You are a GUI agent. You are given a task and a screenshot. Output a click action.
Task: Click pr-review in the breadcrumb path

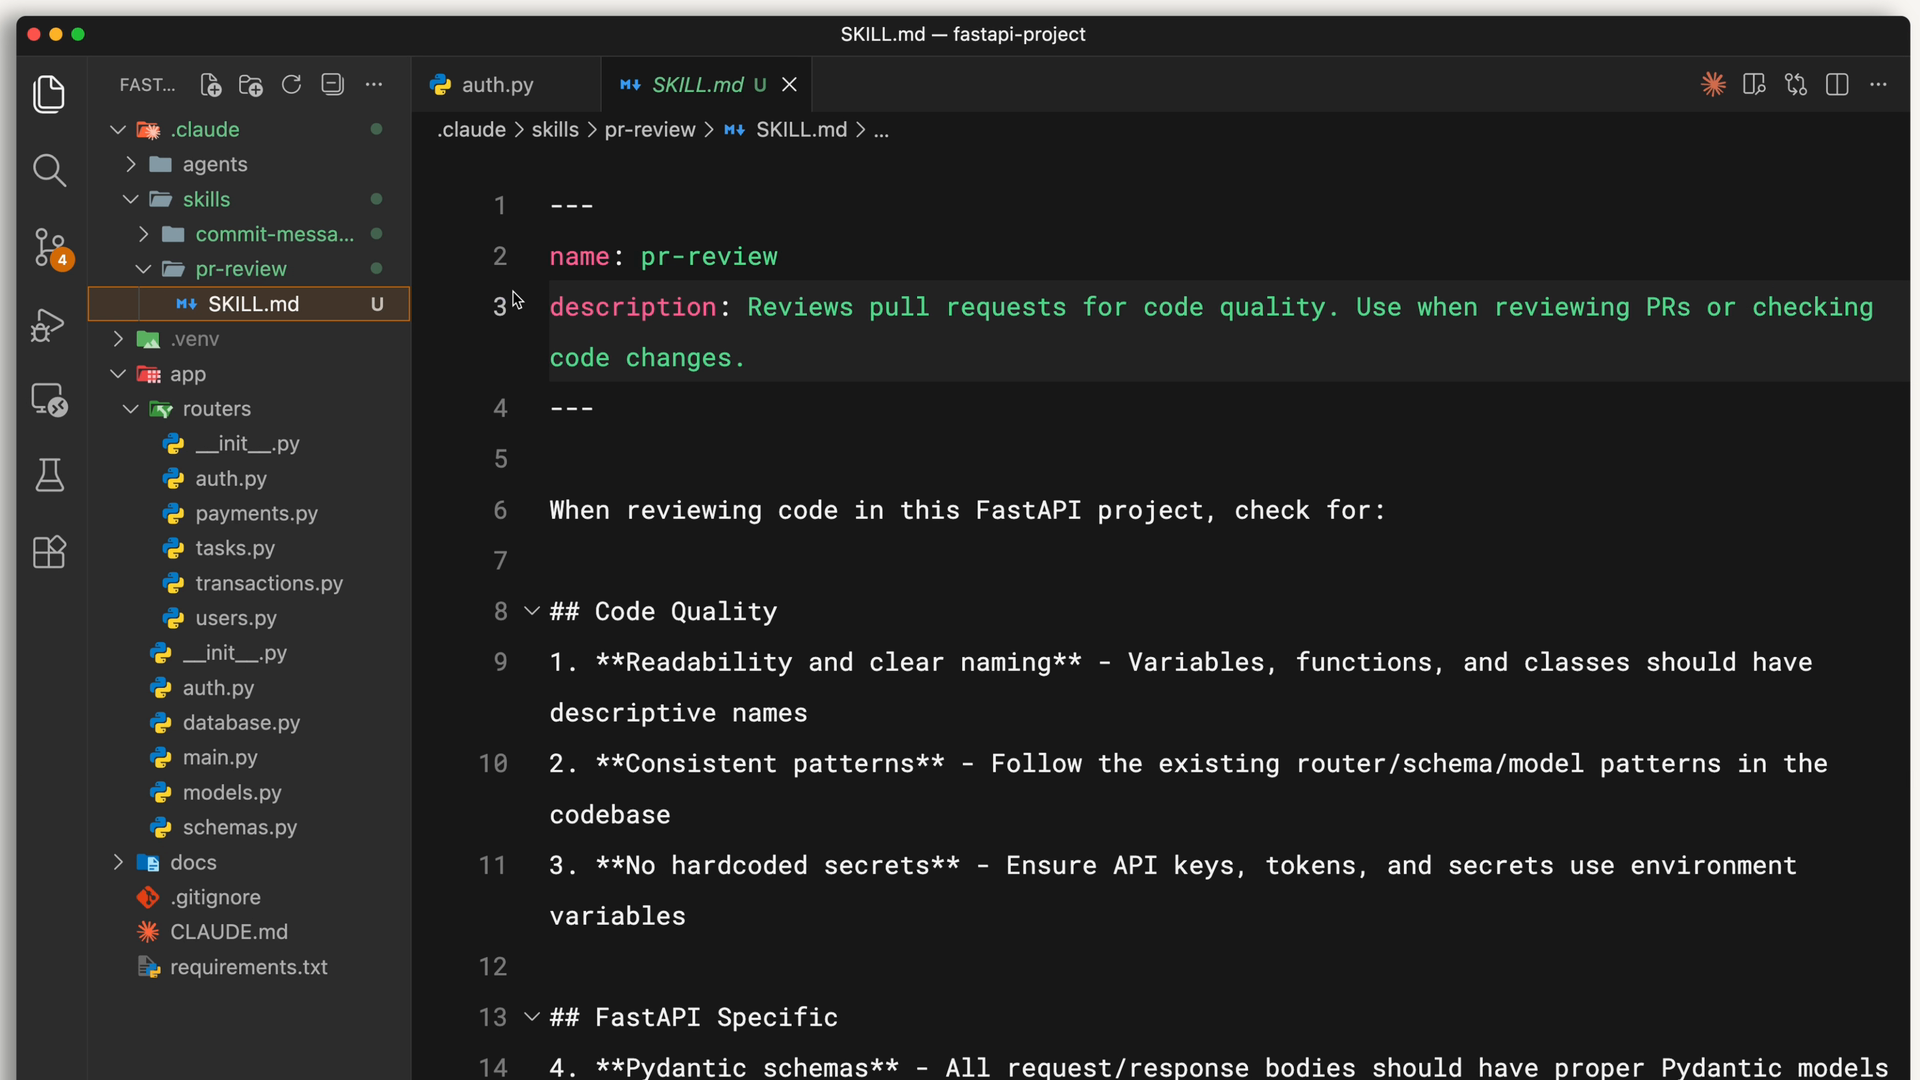pyautogui.click(x=649, y=130)
